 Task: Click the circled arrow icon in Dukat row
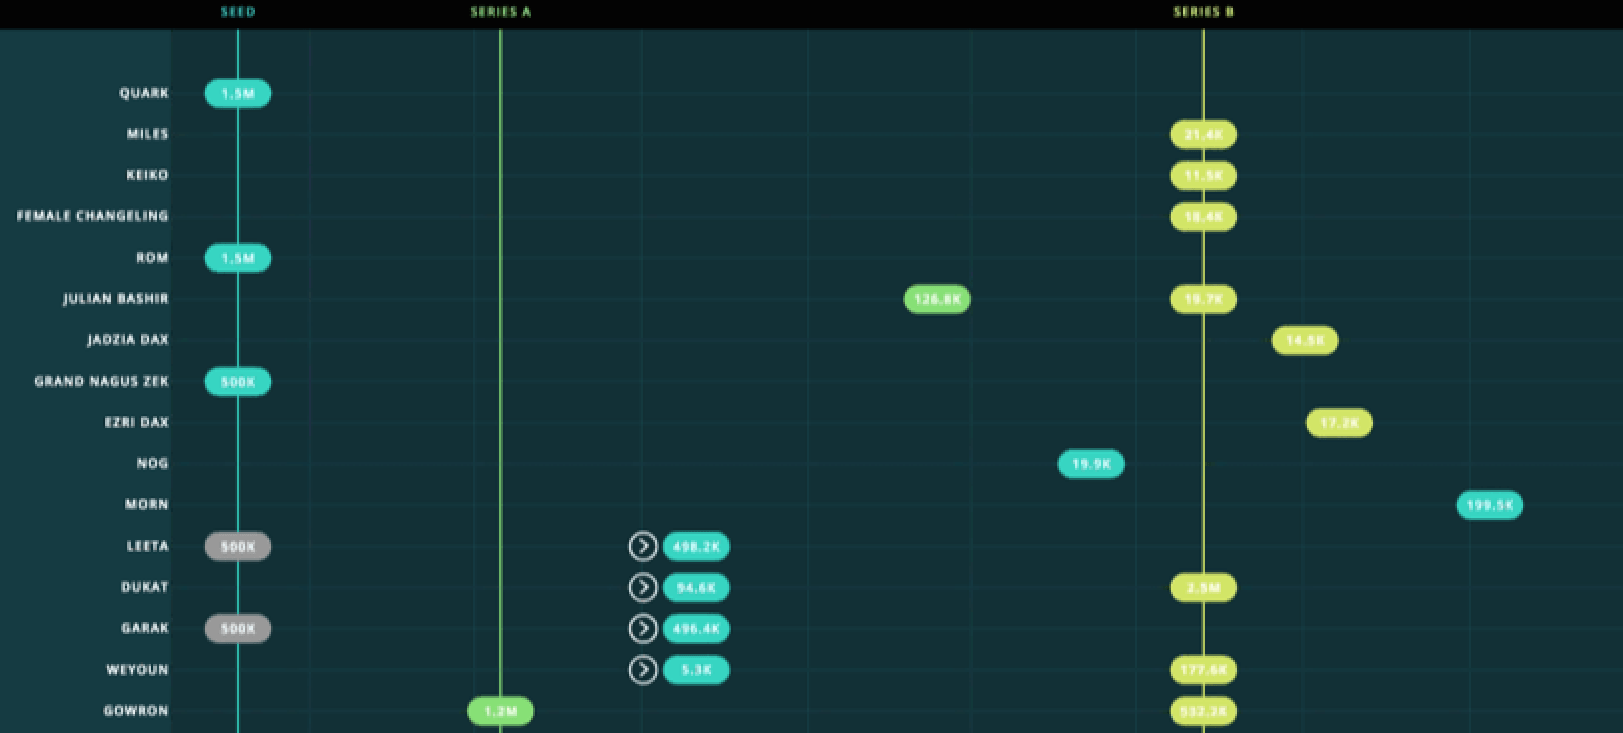(x=643, y=587)
